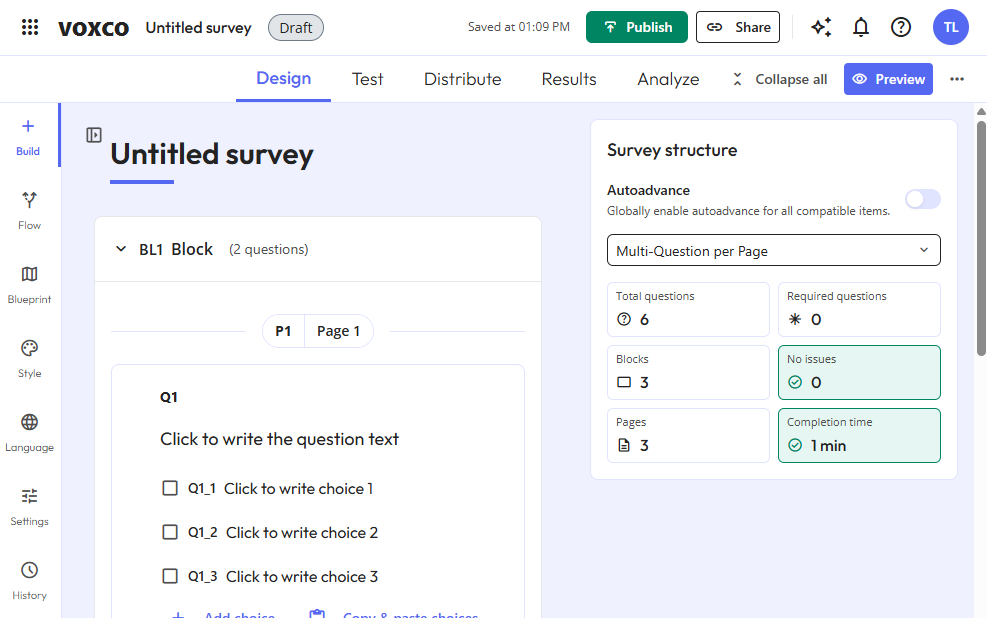Image resolution: width=987 pixels, height=618 pixels.
Task: Click the Share button
Action: tap(738, 27)
